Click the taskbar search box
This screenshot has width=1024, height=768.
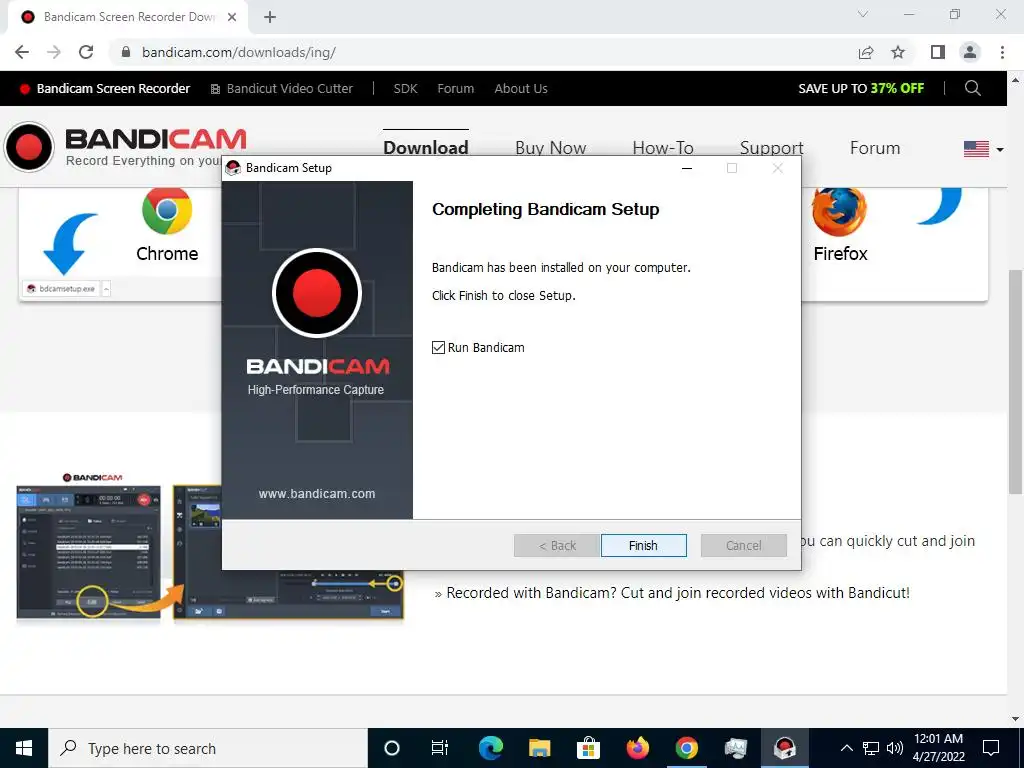click(x=208, y=748)
